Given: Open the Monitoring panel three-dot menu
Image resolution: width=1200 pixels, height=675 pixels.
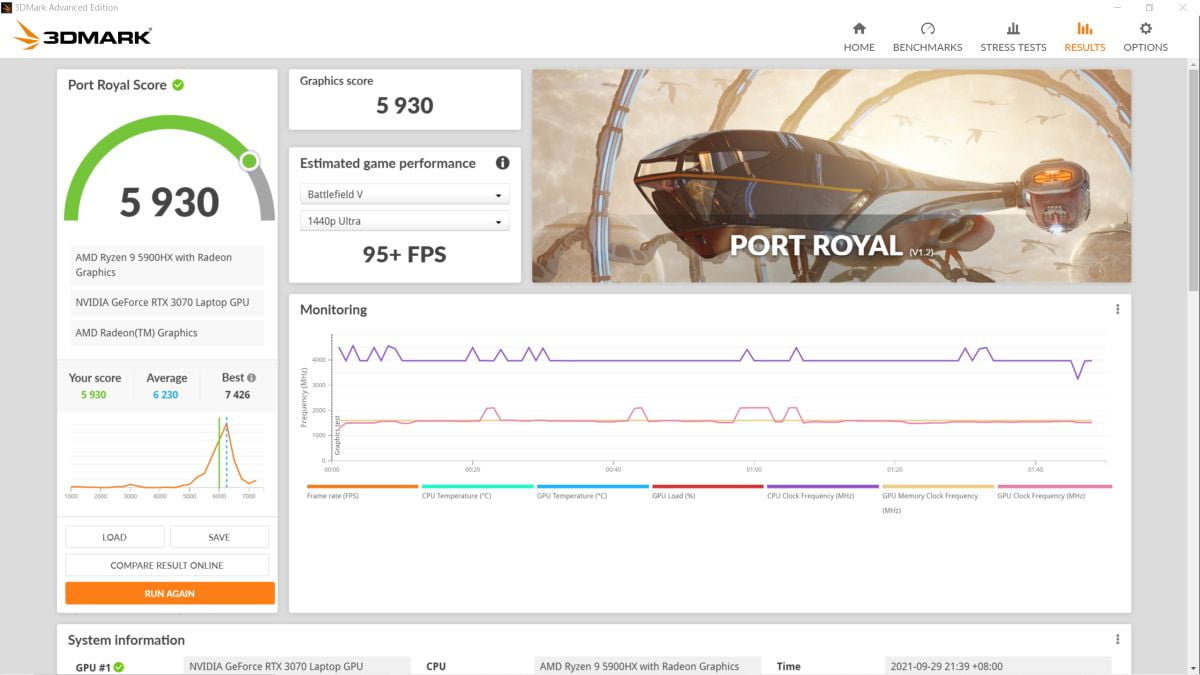Looking at the screenshot, I should tap(1117, 310).
